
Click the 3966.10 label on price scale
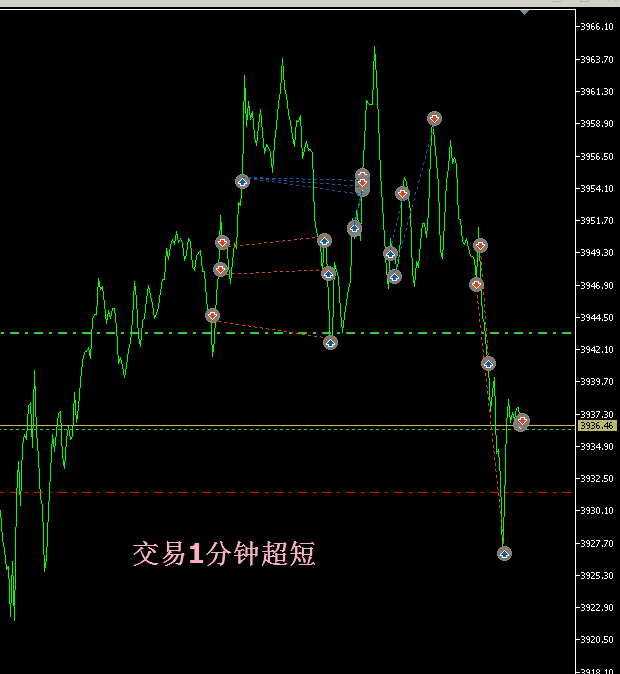(597, 27)
